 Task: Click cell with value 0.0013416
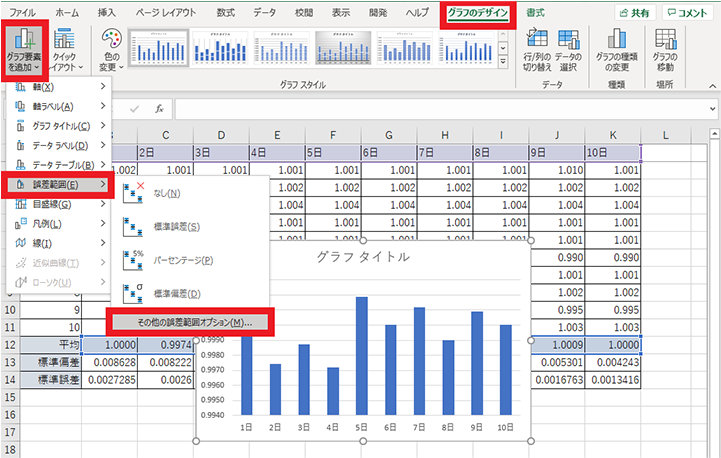(613, 380)
